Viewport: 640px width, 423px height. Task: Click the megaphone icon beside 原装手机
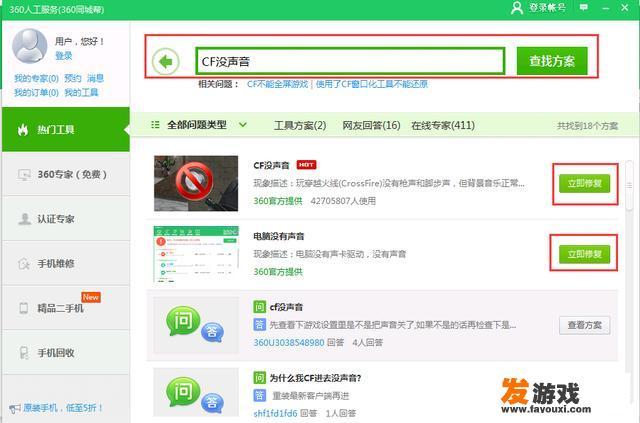[15, 408]
